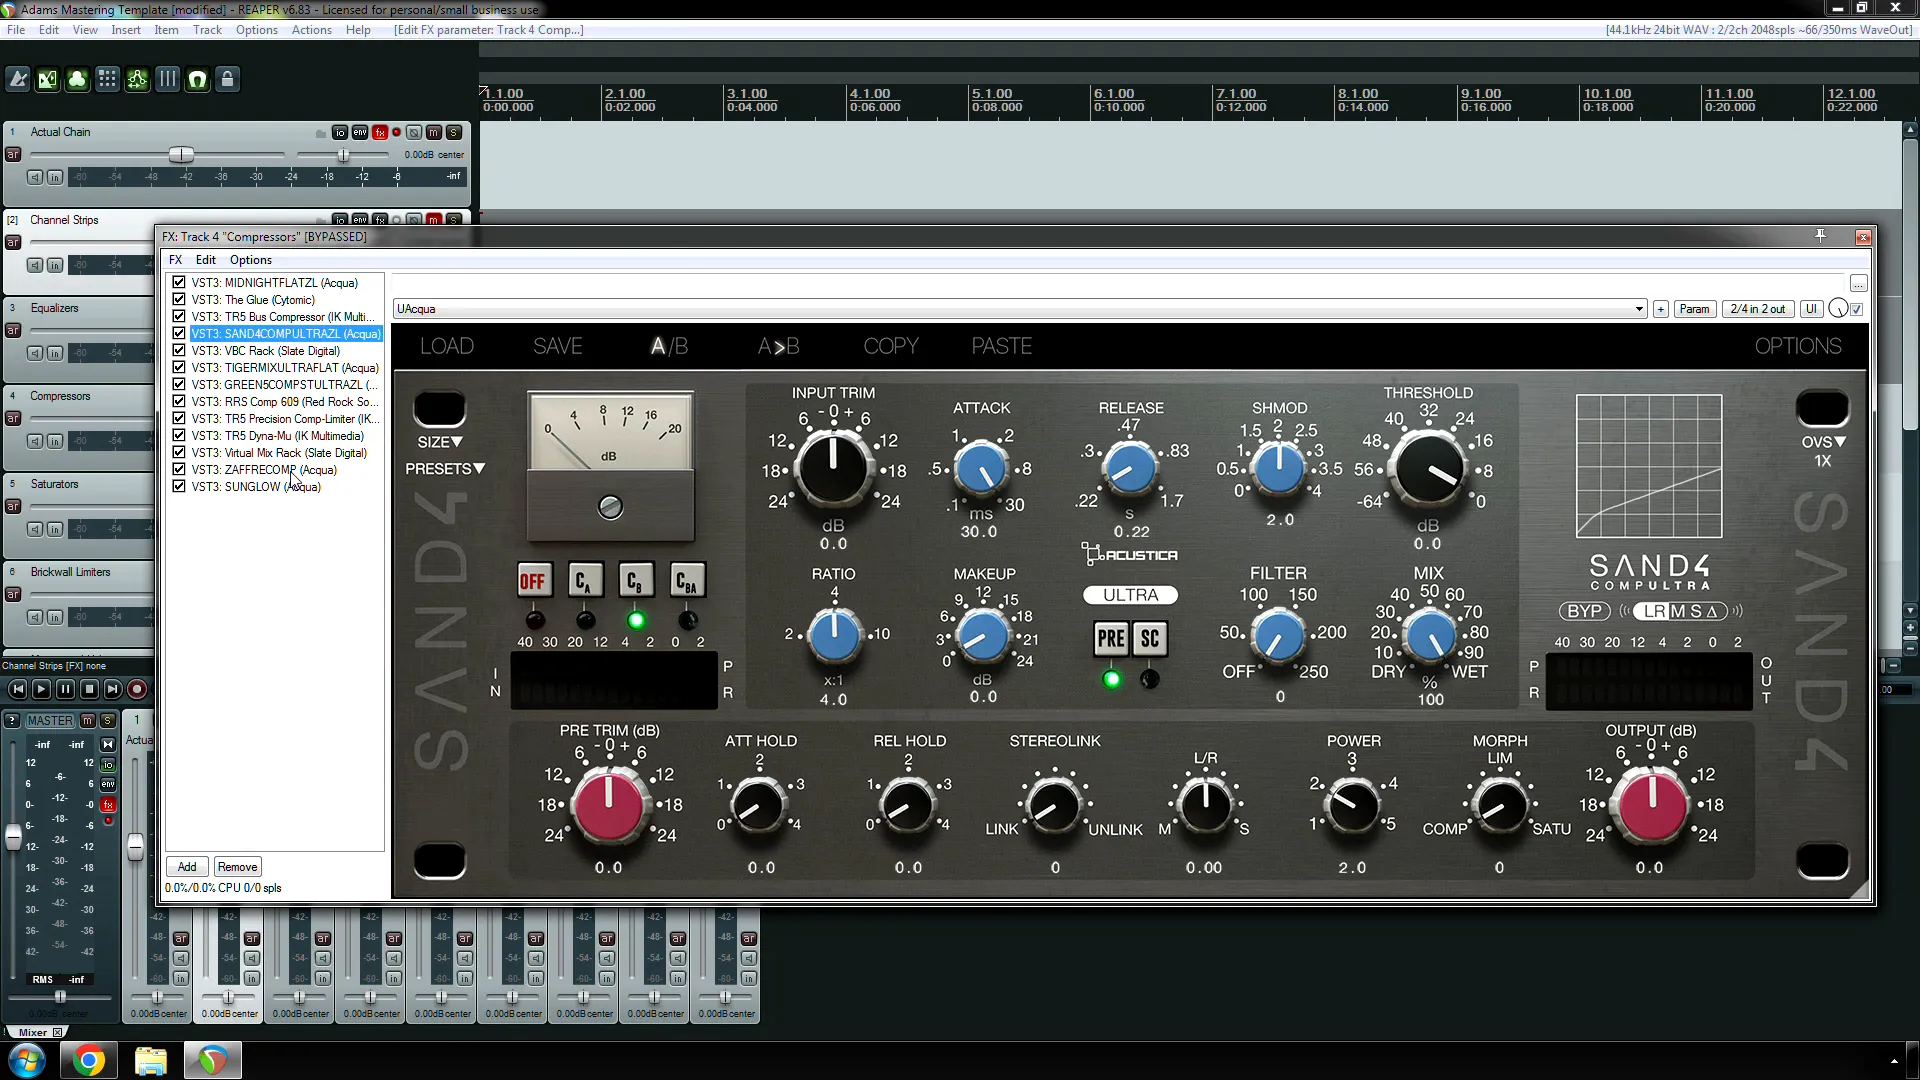Open Chrome from the taskbar
The width and height of the screenshot is (1920, 1080).
(89, 1060)
